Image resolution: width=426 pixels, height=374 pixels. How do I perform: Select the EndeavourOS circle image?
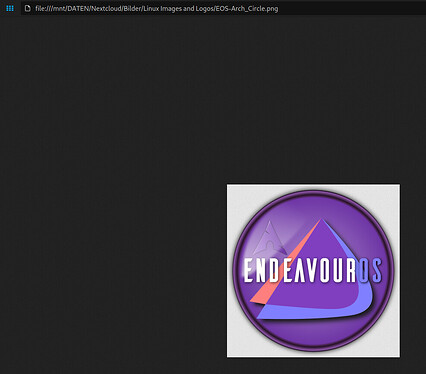[313, 271]
